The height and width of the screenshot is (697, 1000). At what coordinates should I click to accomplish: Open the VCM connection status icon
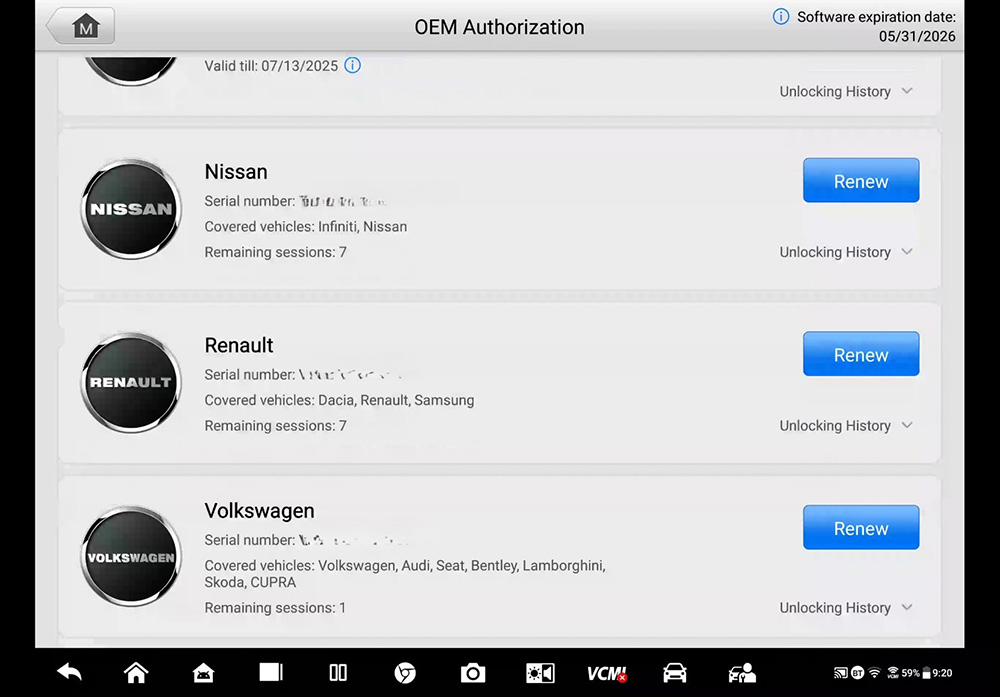pos(606,673)
